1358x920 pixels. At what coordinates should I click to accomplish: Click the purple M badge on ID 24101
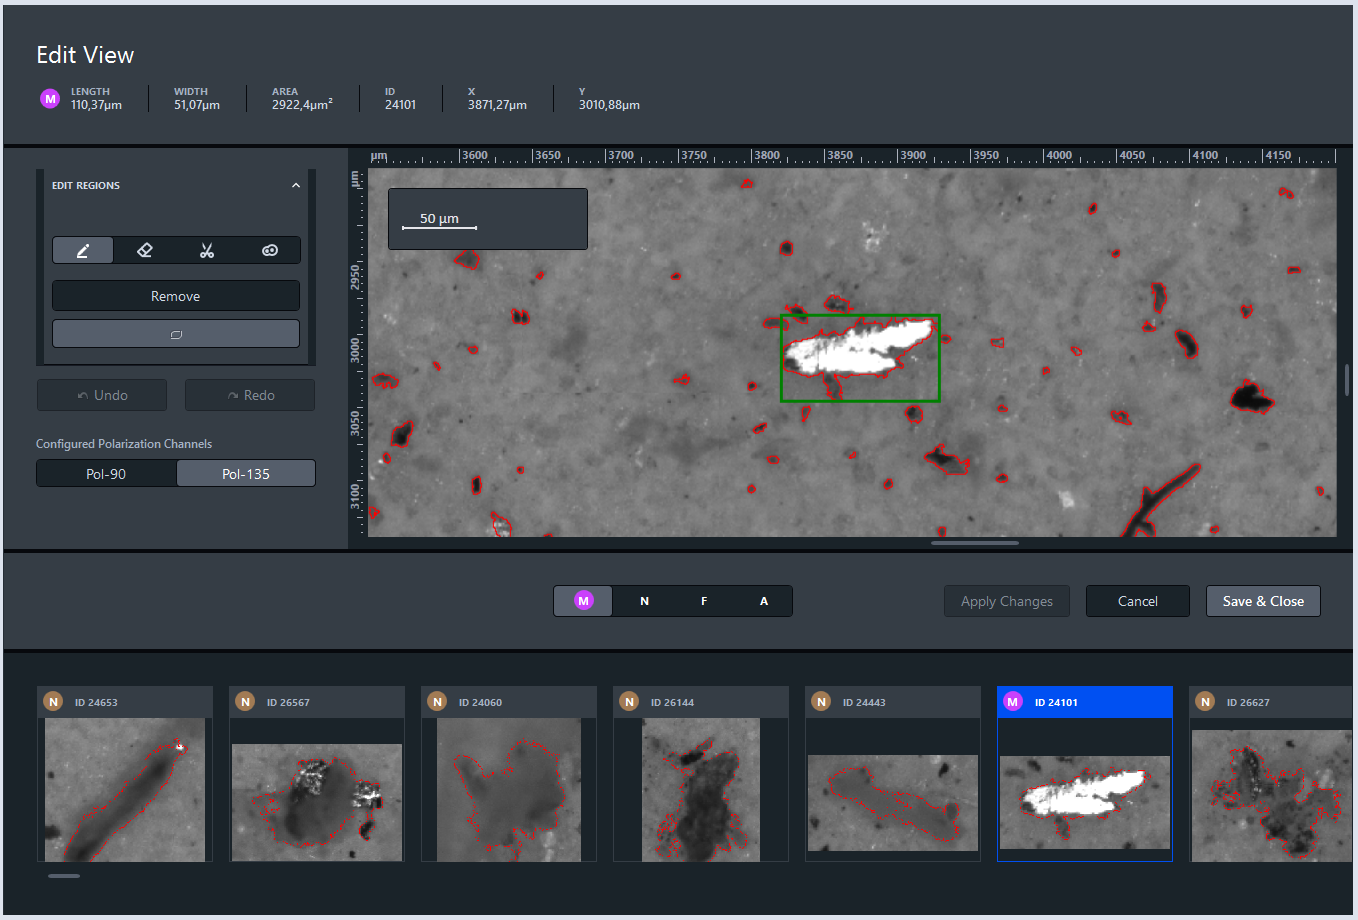pos(1013,702)
